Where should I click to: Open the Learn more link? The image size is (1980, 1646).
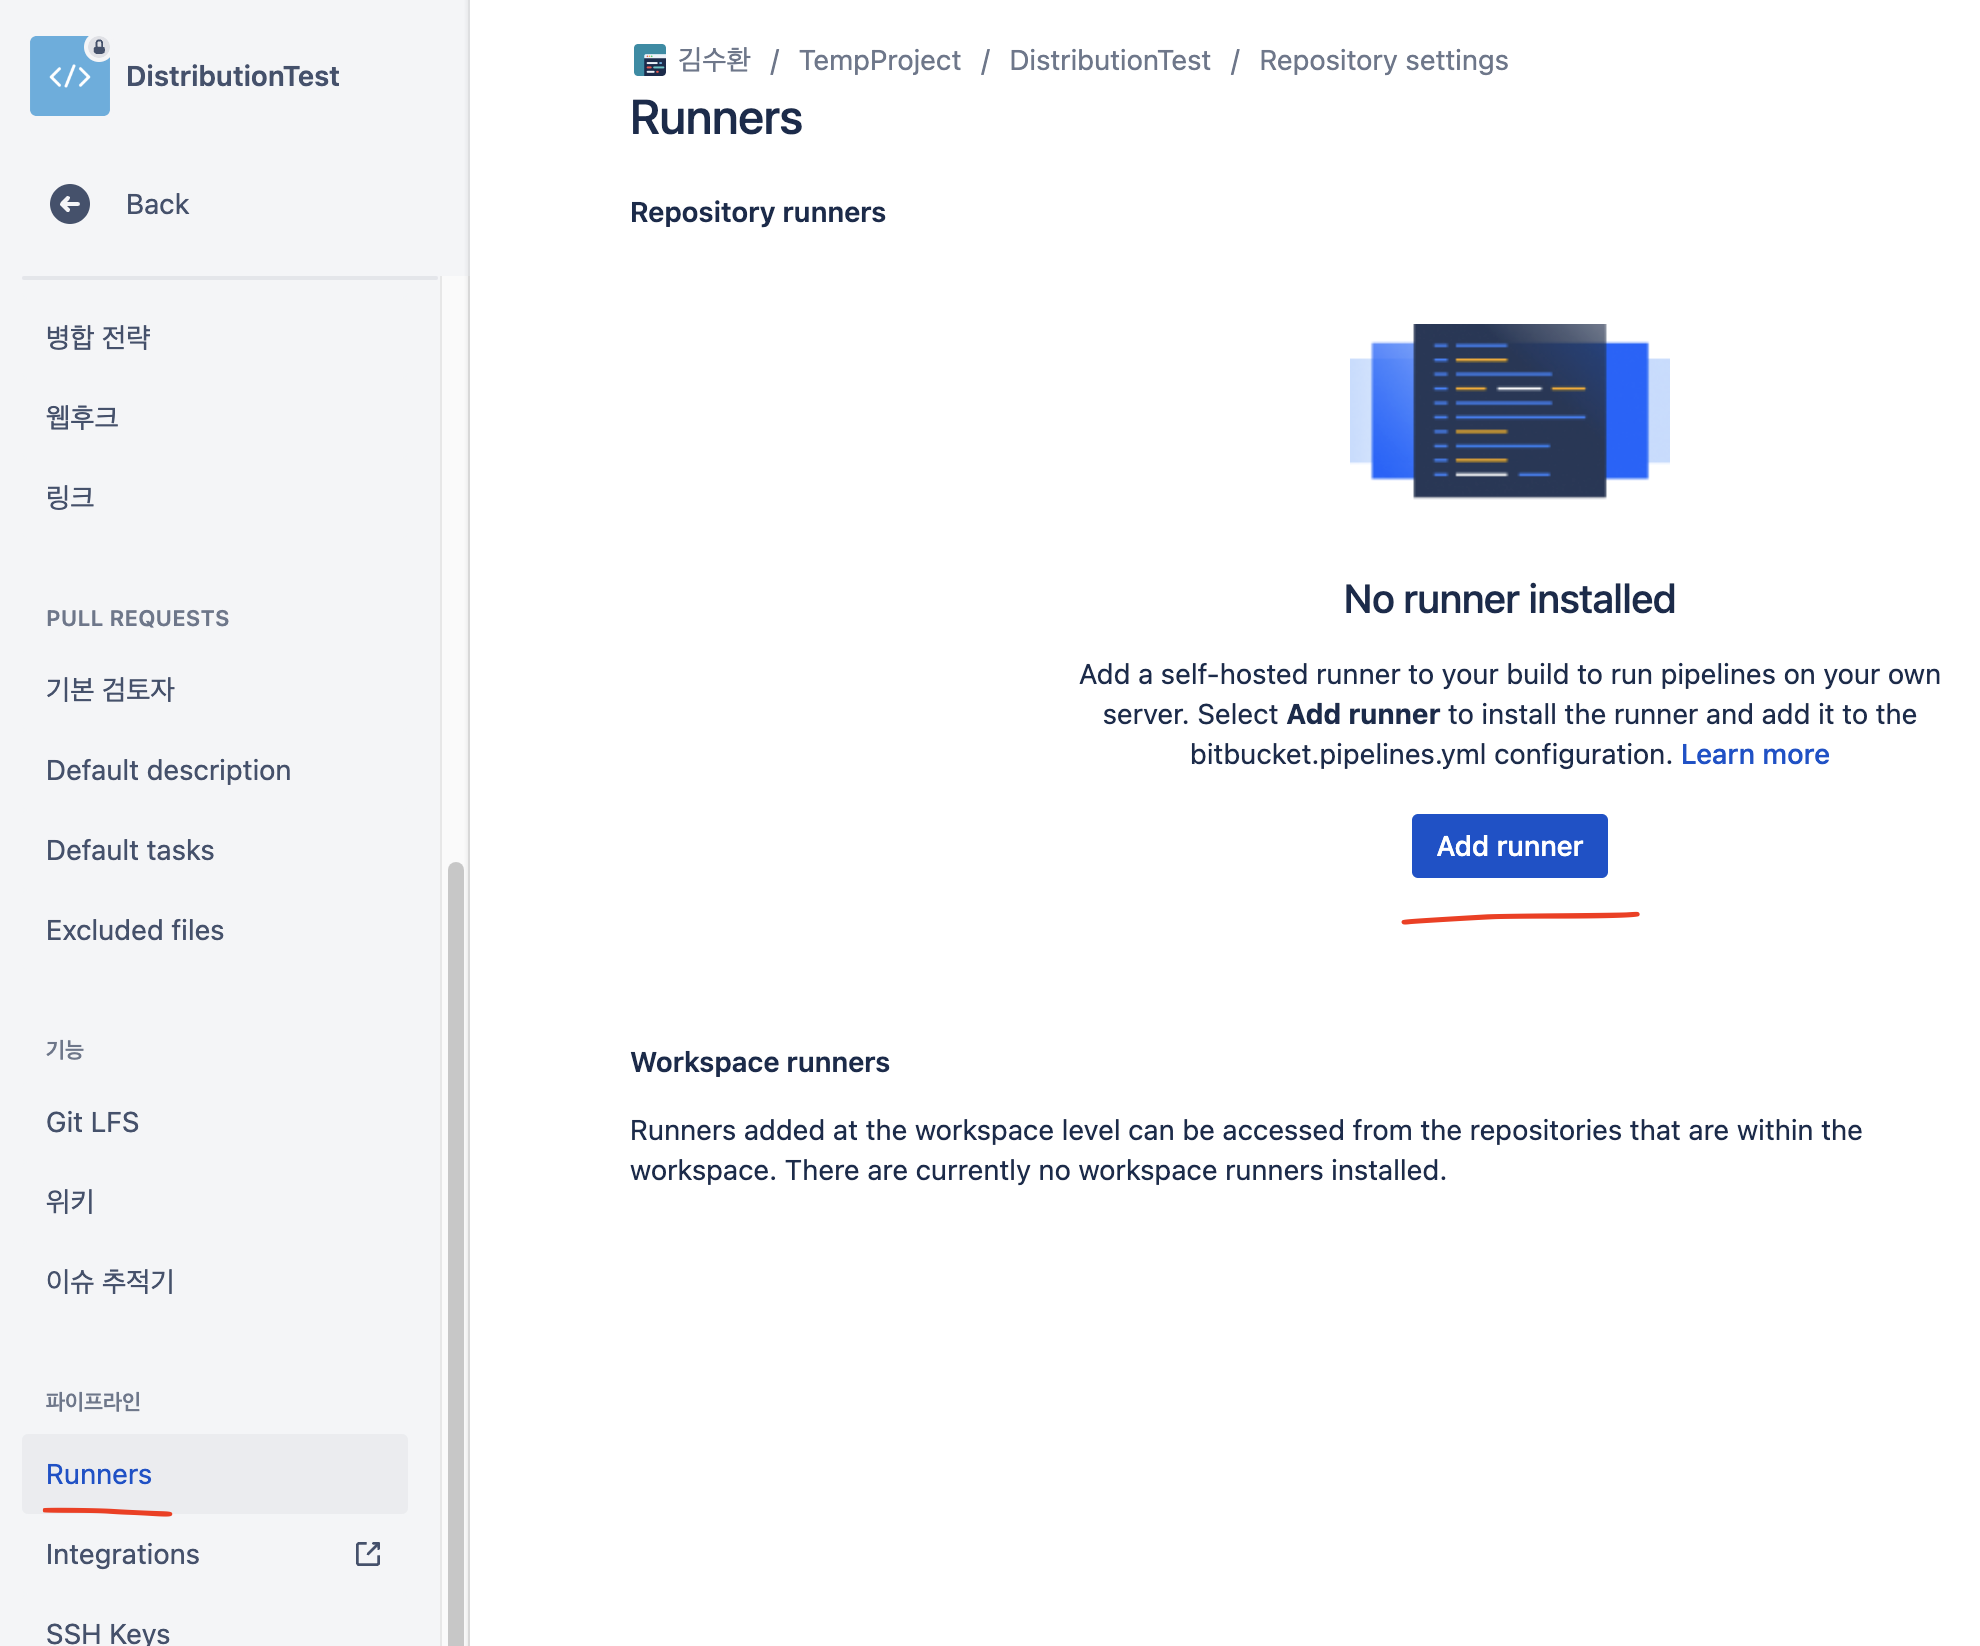[x=1754, y=754]
